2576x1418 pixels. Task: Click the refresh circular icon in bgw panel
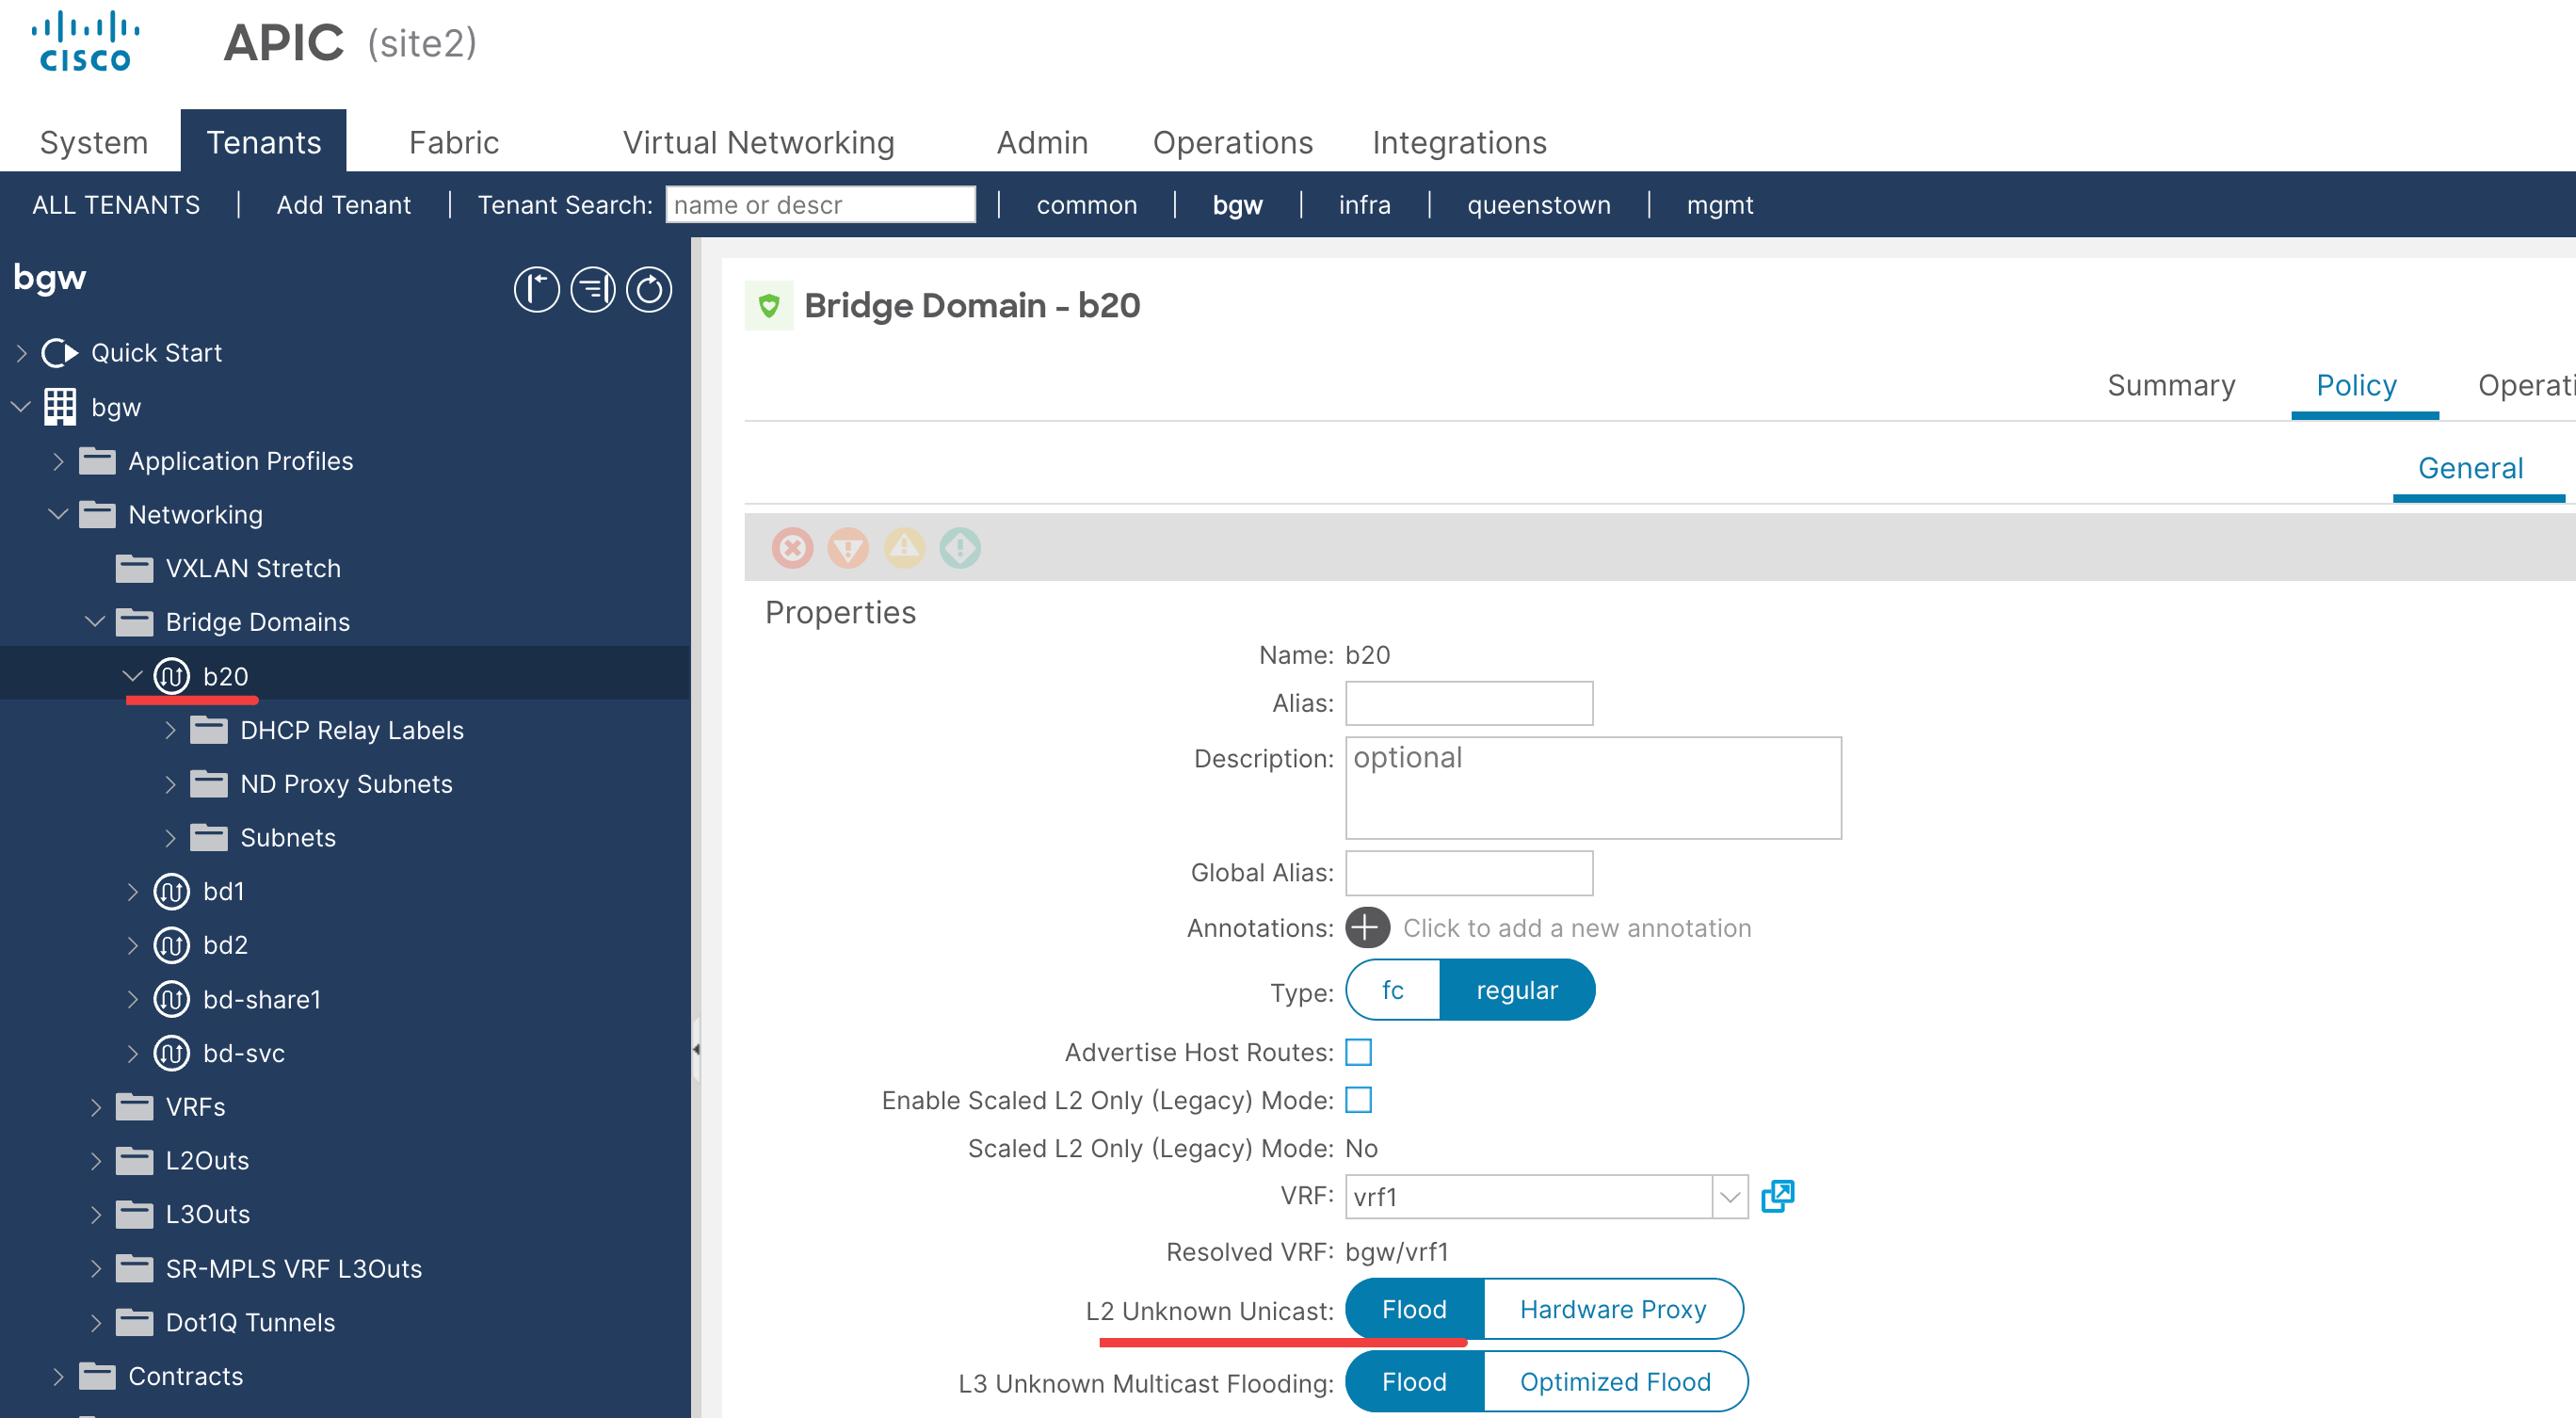[x=649, y=290]
